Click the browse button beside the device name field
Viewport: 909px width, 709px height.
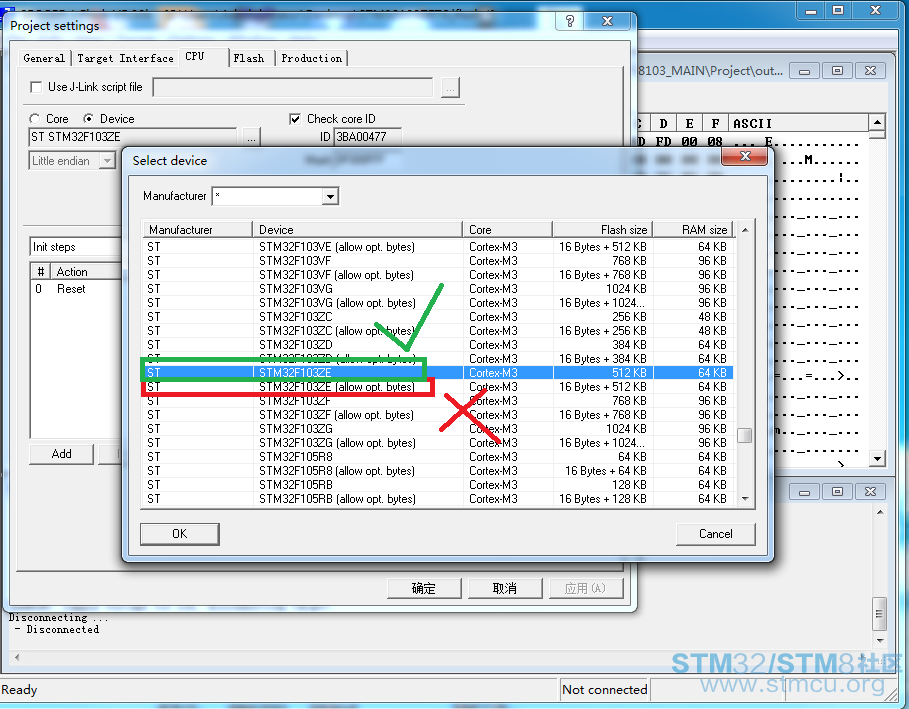252,137
